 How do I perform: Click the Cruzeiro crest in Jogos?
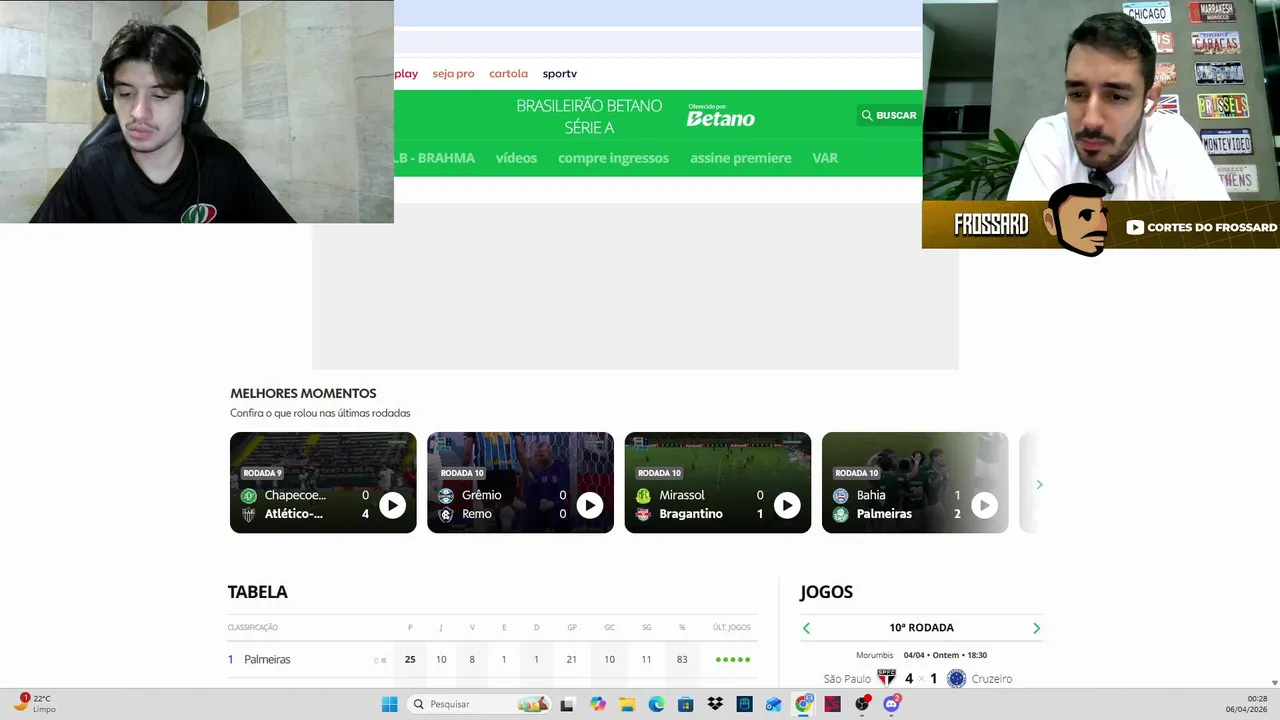(x=956, y=678)
